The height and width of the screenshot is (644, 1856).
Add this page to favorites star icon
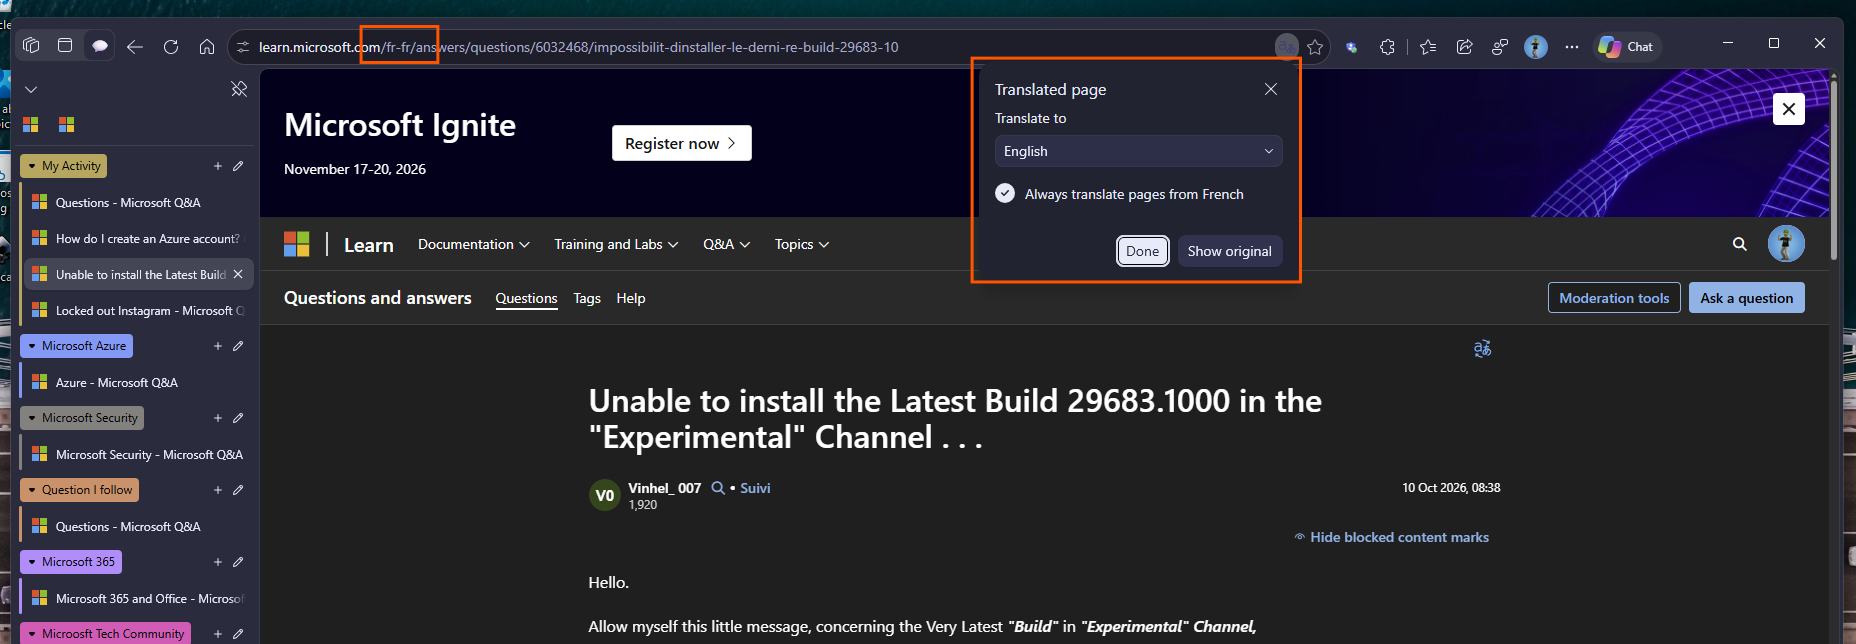(1315, 47)
